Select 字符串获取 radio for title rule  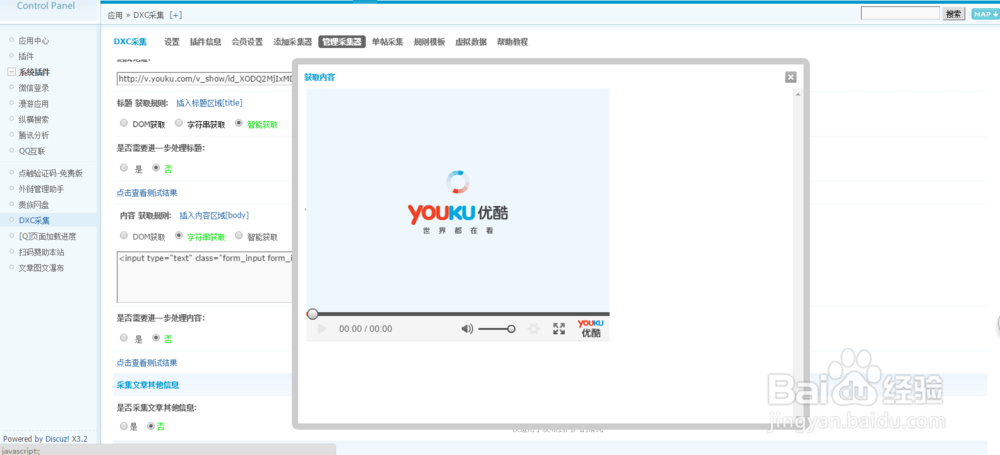(x=179, y=123)
